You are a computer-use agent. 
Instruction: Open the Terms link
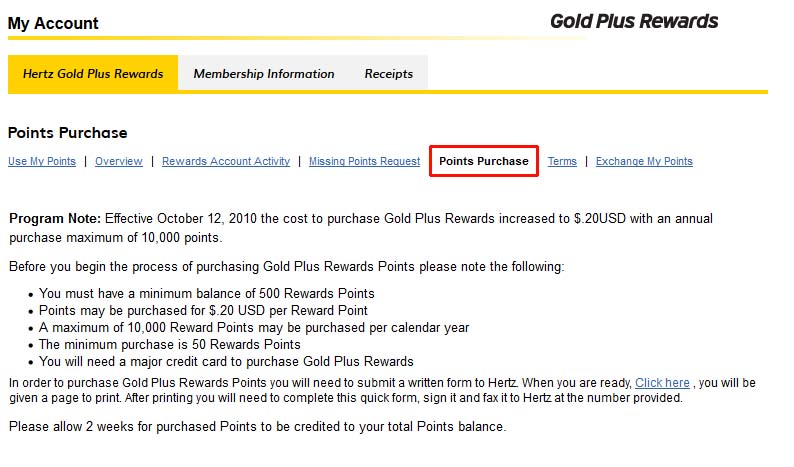(562, 161)
